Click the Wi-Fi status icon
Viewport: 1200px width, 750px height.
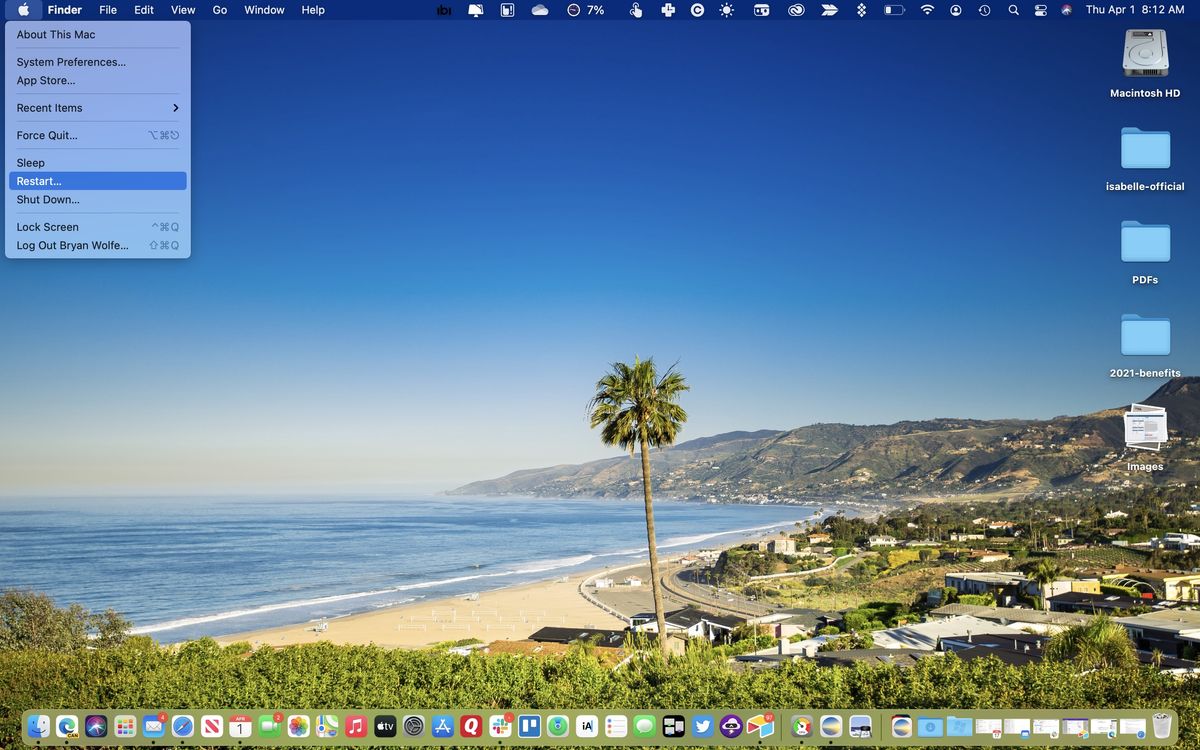[927, 10]
